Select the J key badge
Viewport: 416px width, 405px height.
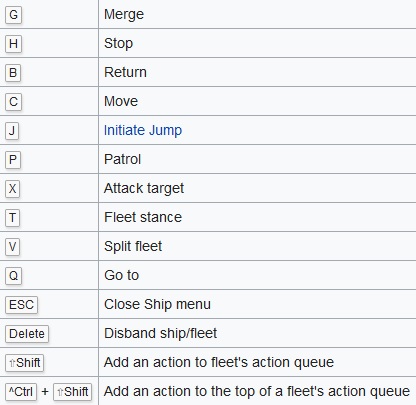[x=12, y=131]
